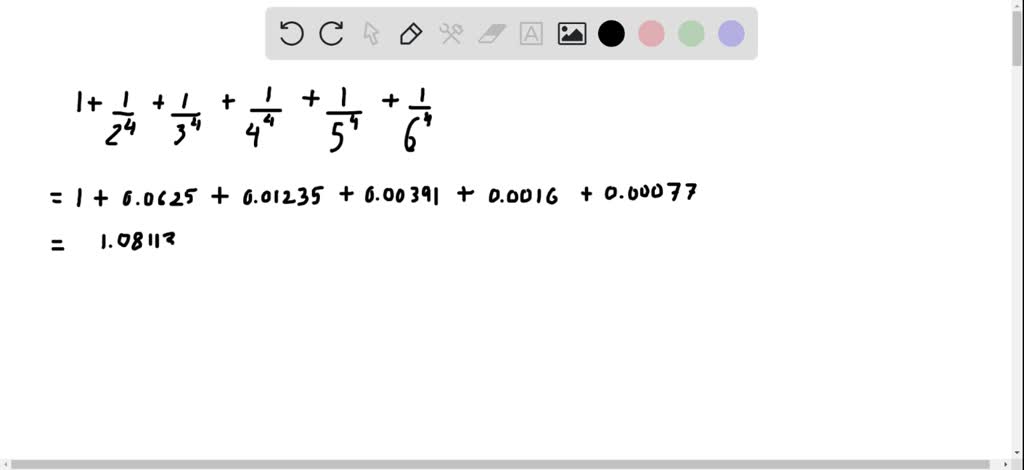Image resolution: width=1024 pixels, height=470 pixels.
Task: Click the vertical scrollbar thumb
Action: [1017, 39]
